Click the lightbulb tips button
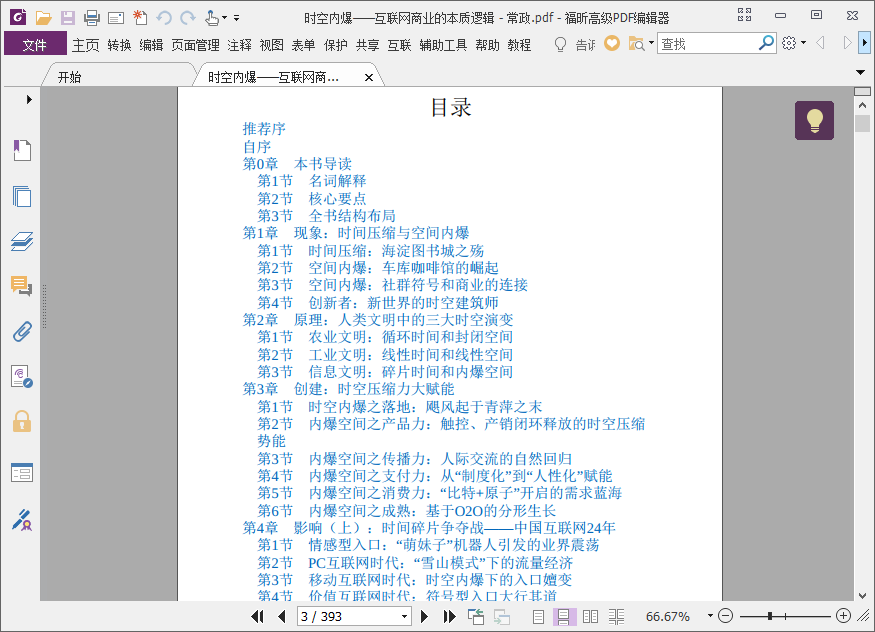875x632 pixels. pos(814,120)
